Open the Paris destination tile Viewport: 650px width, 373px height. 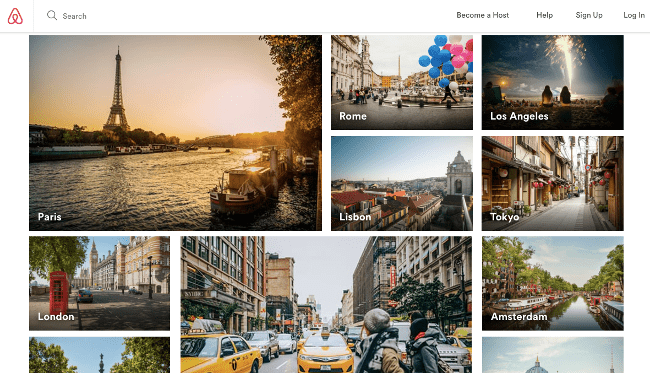[175, 133]
